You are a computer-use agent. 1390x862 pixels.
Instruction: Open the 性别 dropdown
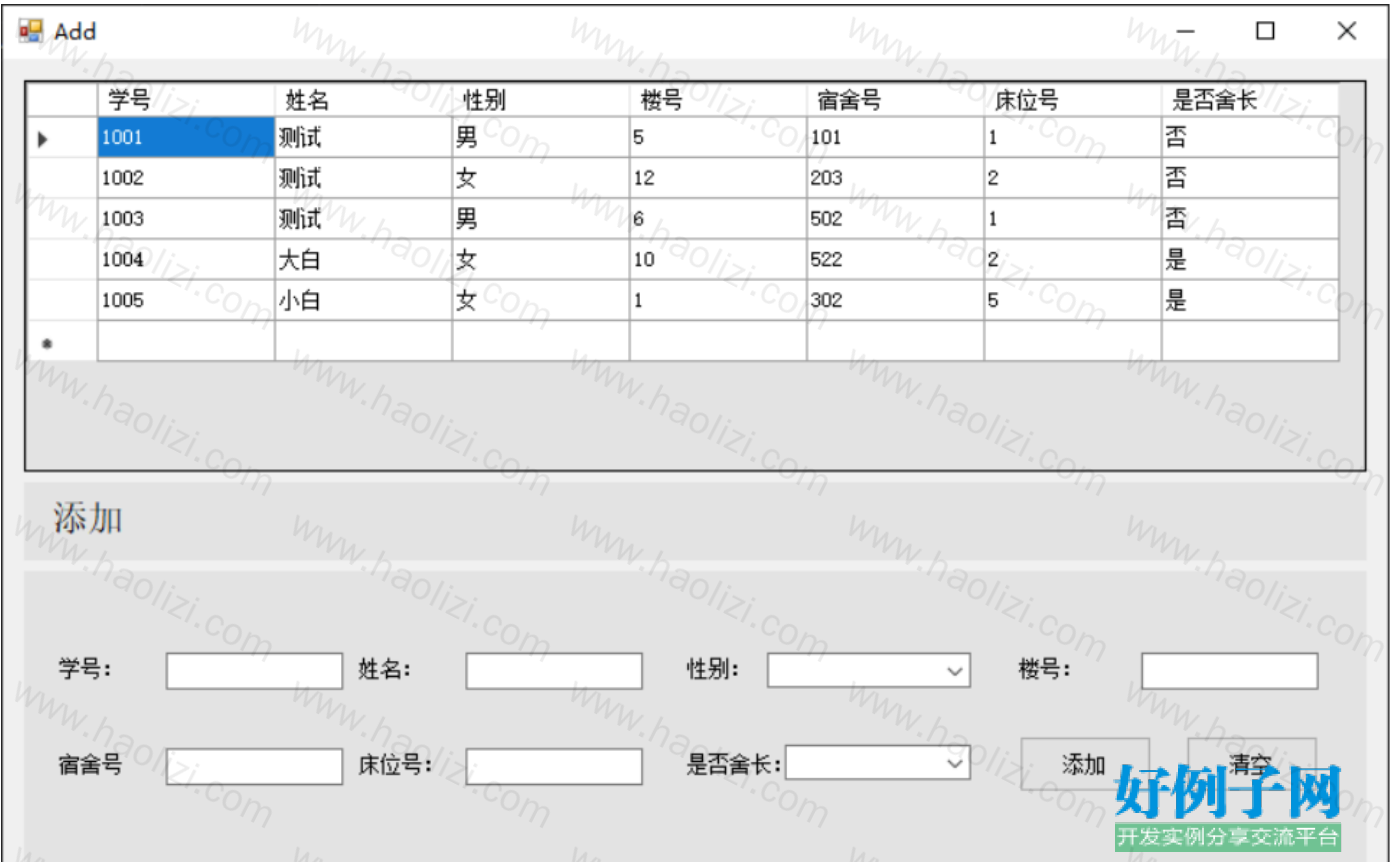click(x=868, y=670)
